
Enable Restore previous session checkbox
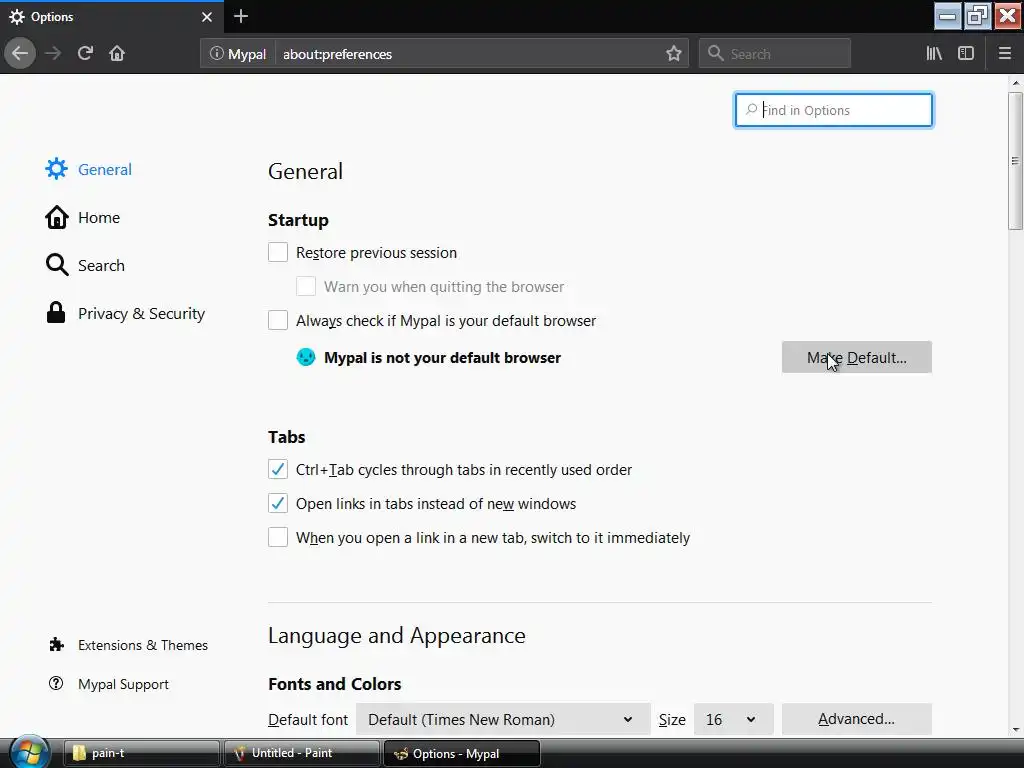click(x=278, y=252)
